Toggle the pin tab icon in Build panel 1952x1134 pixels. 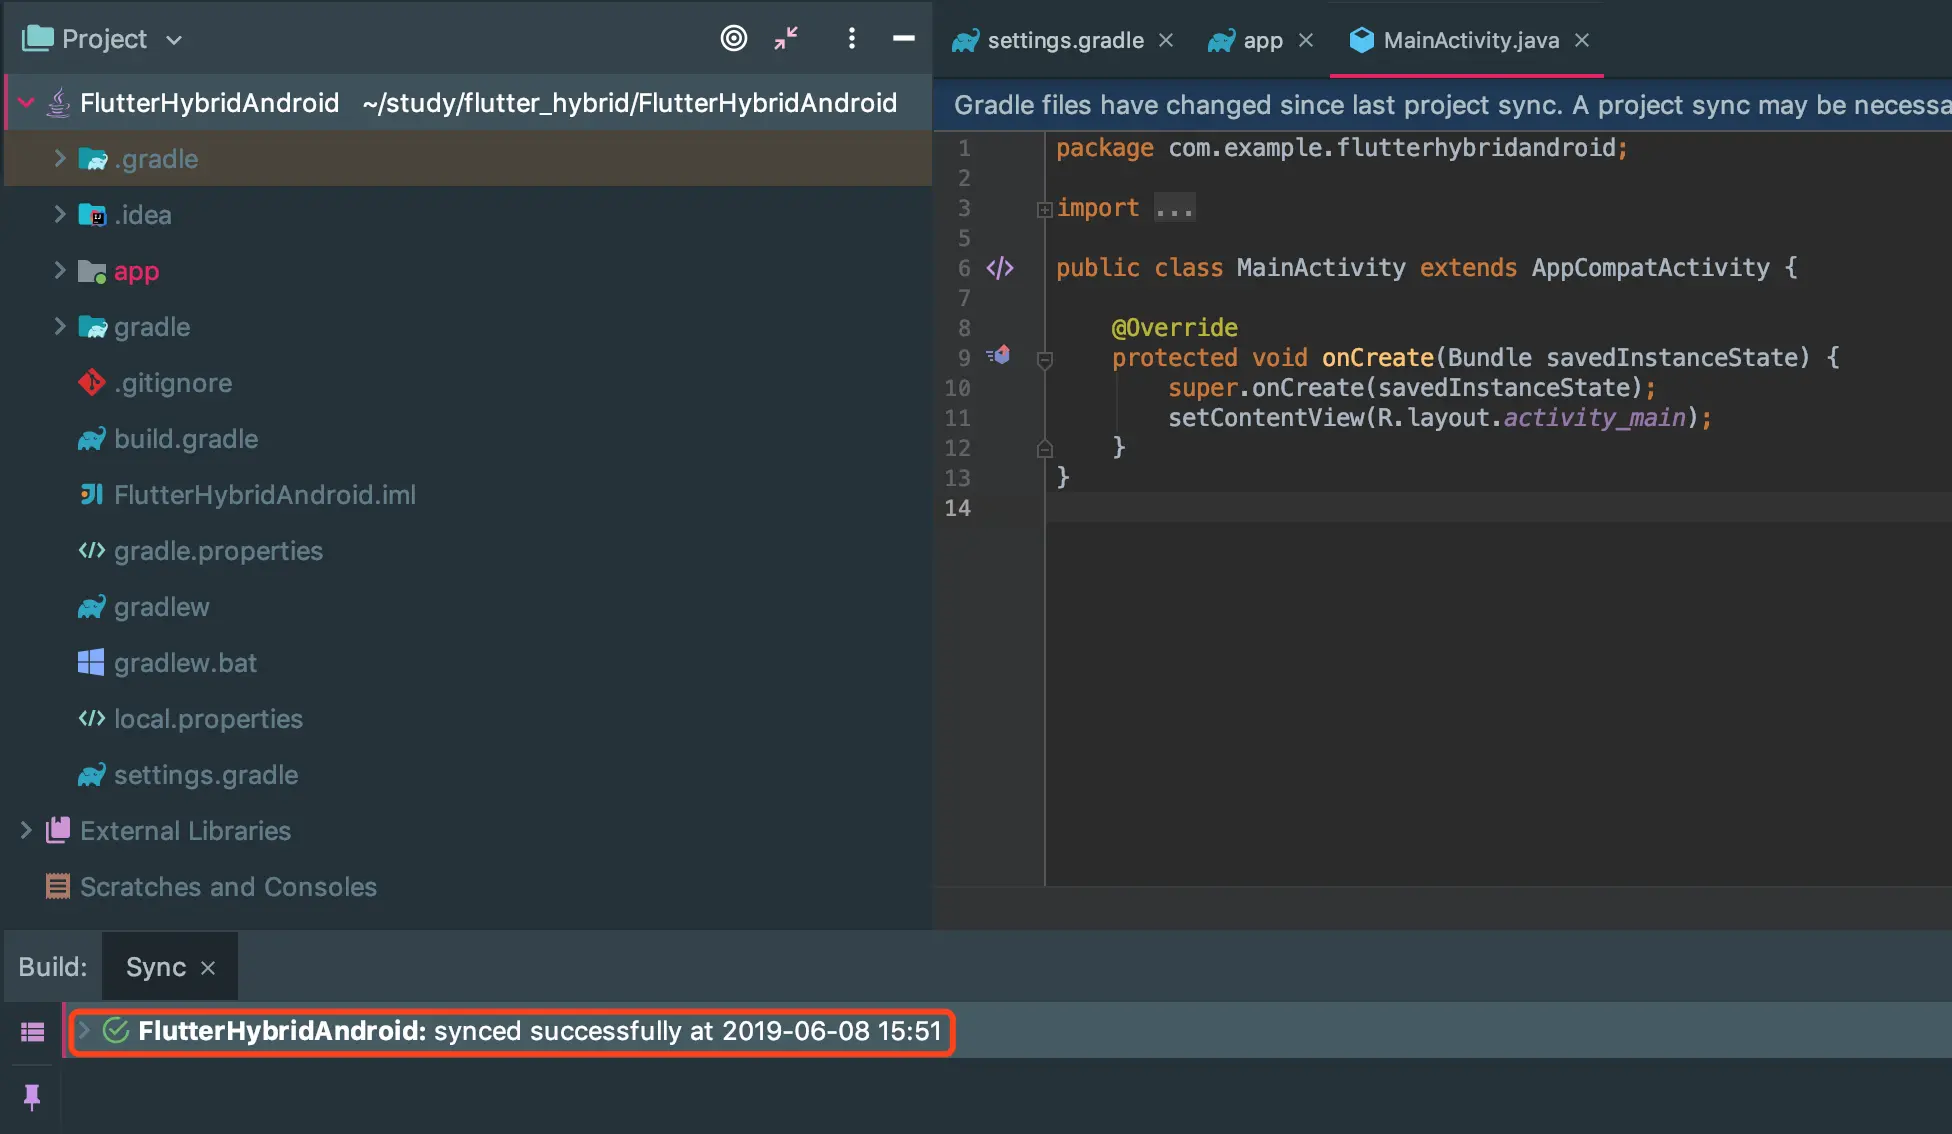32,1097
